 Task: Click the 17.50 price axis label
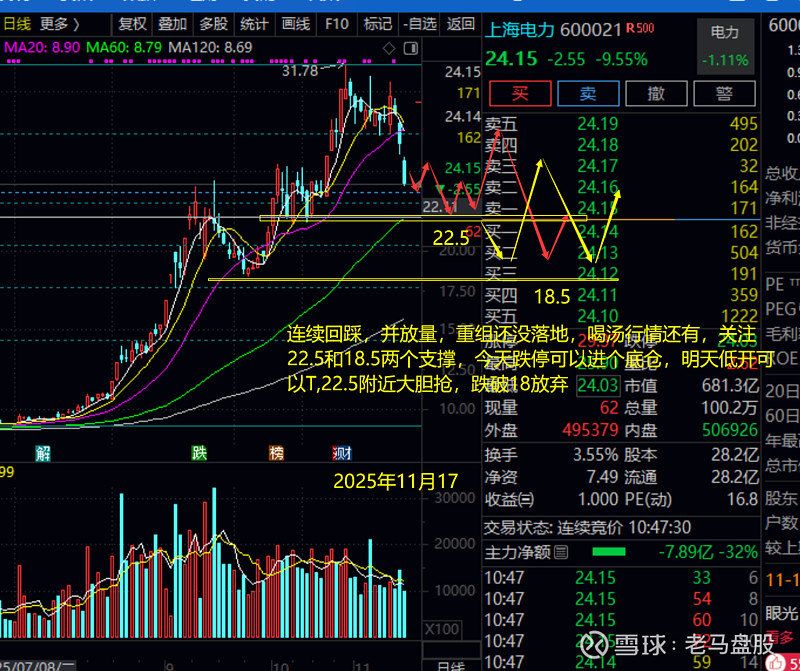click(458, 291)
